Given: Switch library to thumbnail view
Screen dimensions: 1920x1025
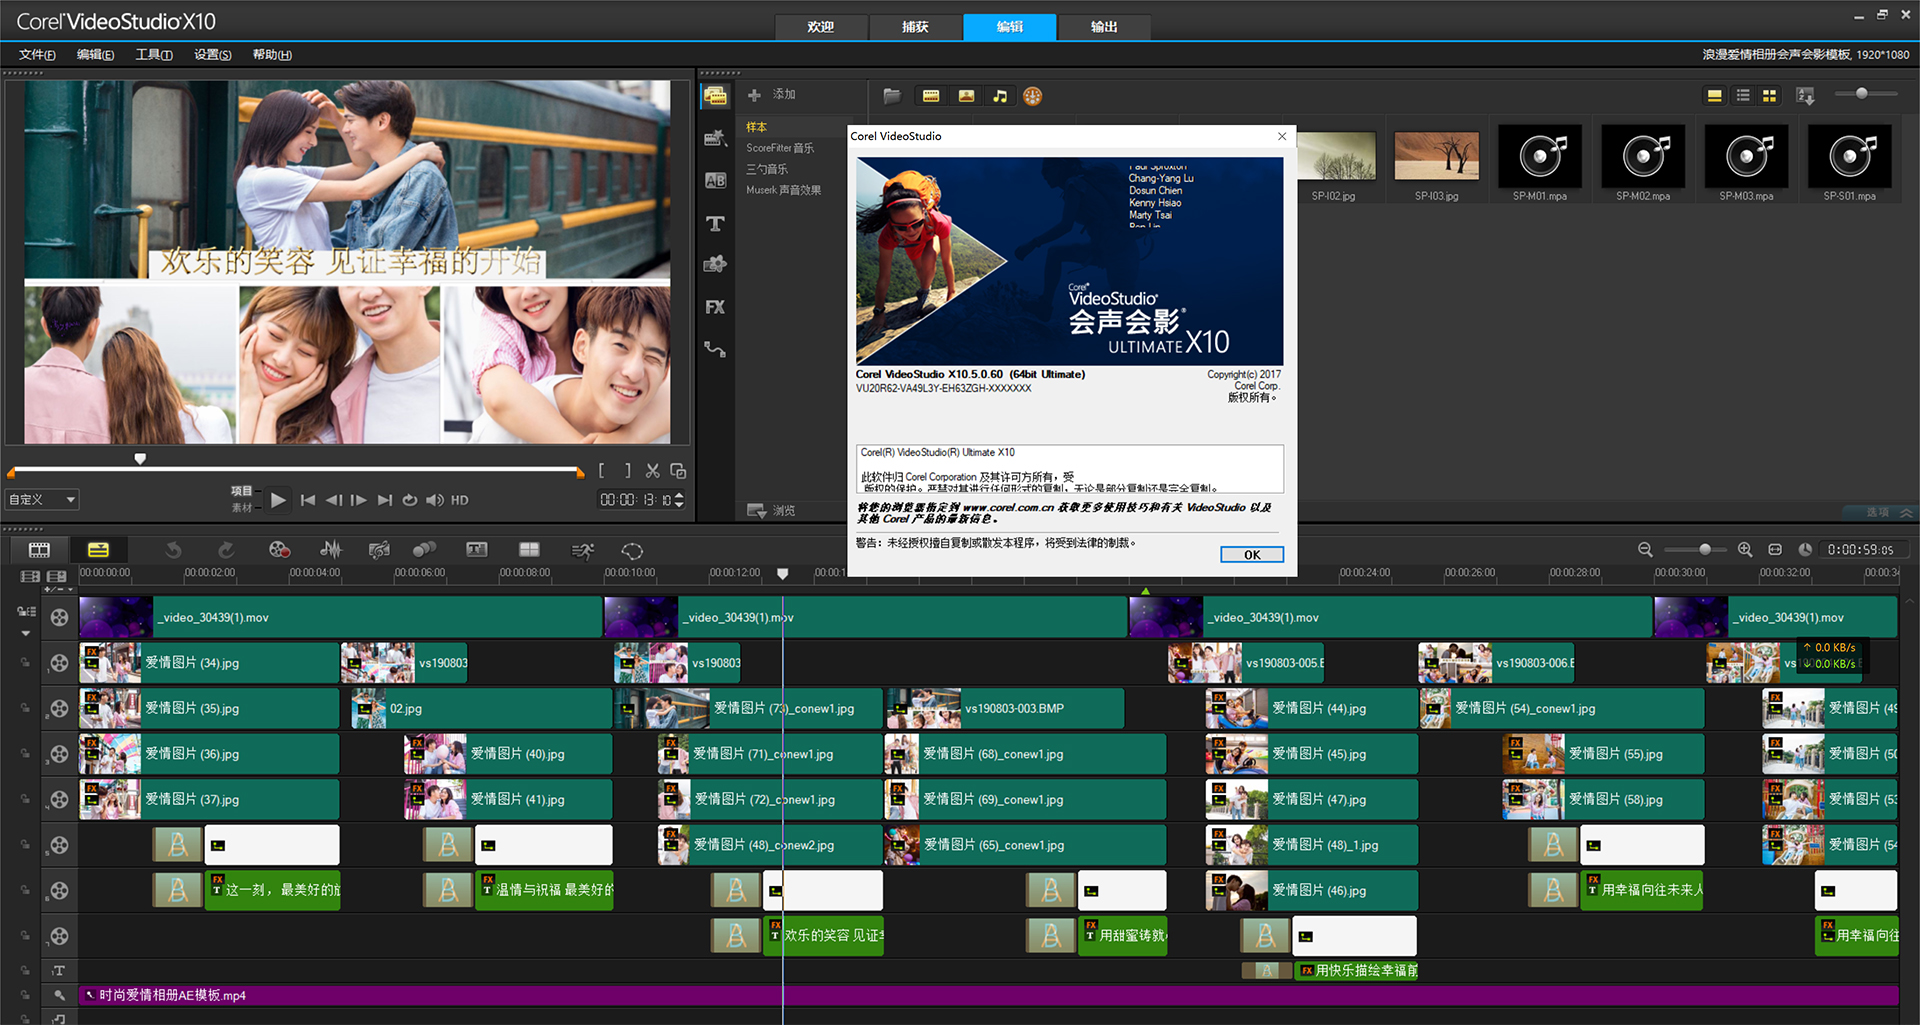Looking at the screenshot, I should tap(1769, 96).
